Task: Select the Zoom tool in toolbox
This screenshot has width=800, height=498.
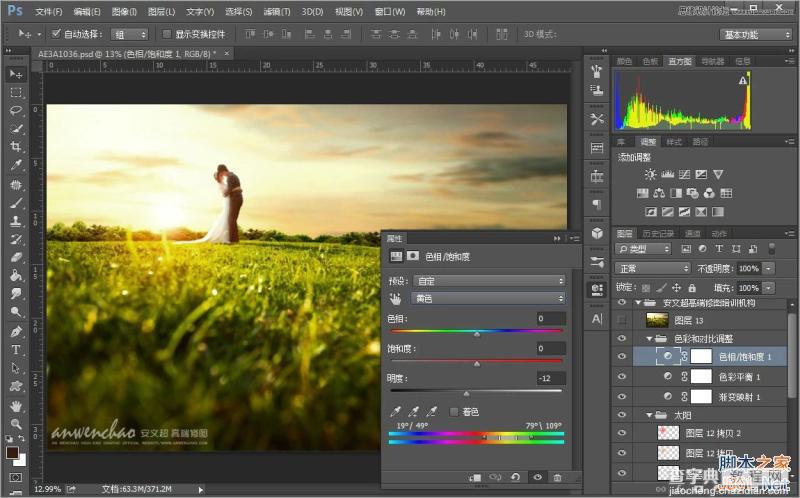Action: (x=16, y=424)
